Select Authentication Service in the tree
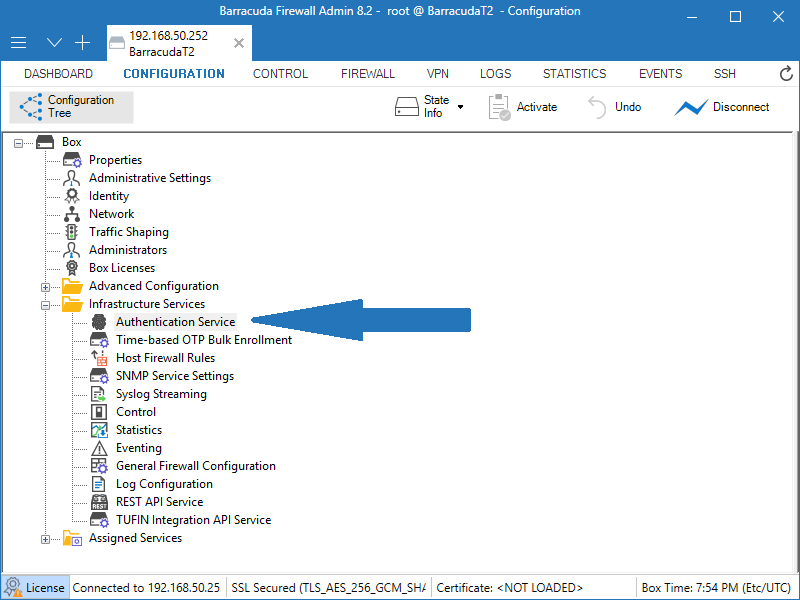 (x=176, y=322)
